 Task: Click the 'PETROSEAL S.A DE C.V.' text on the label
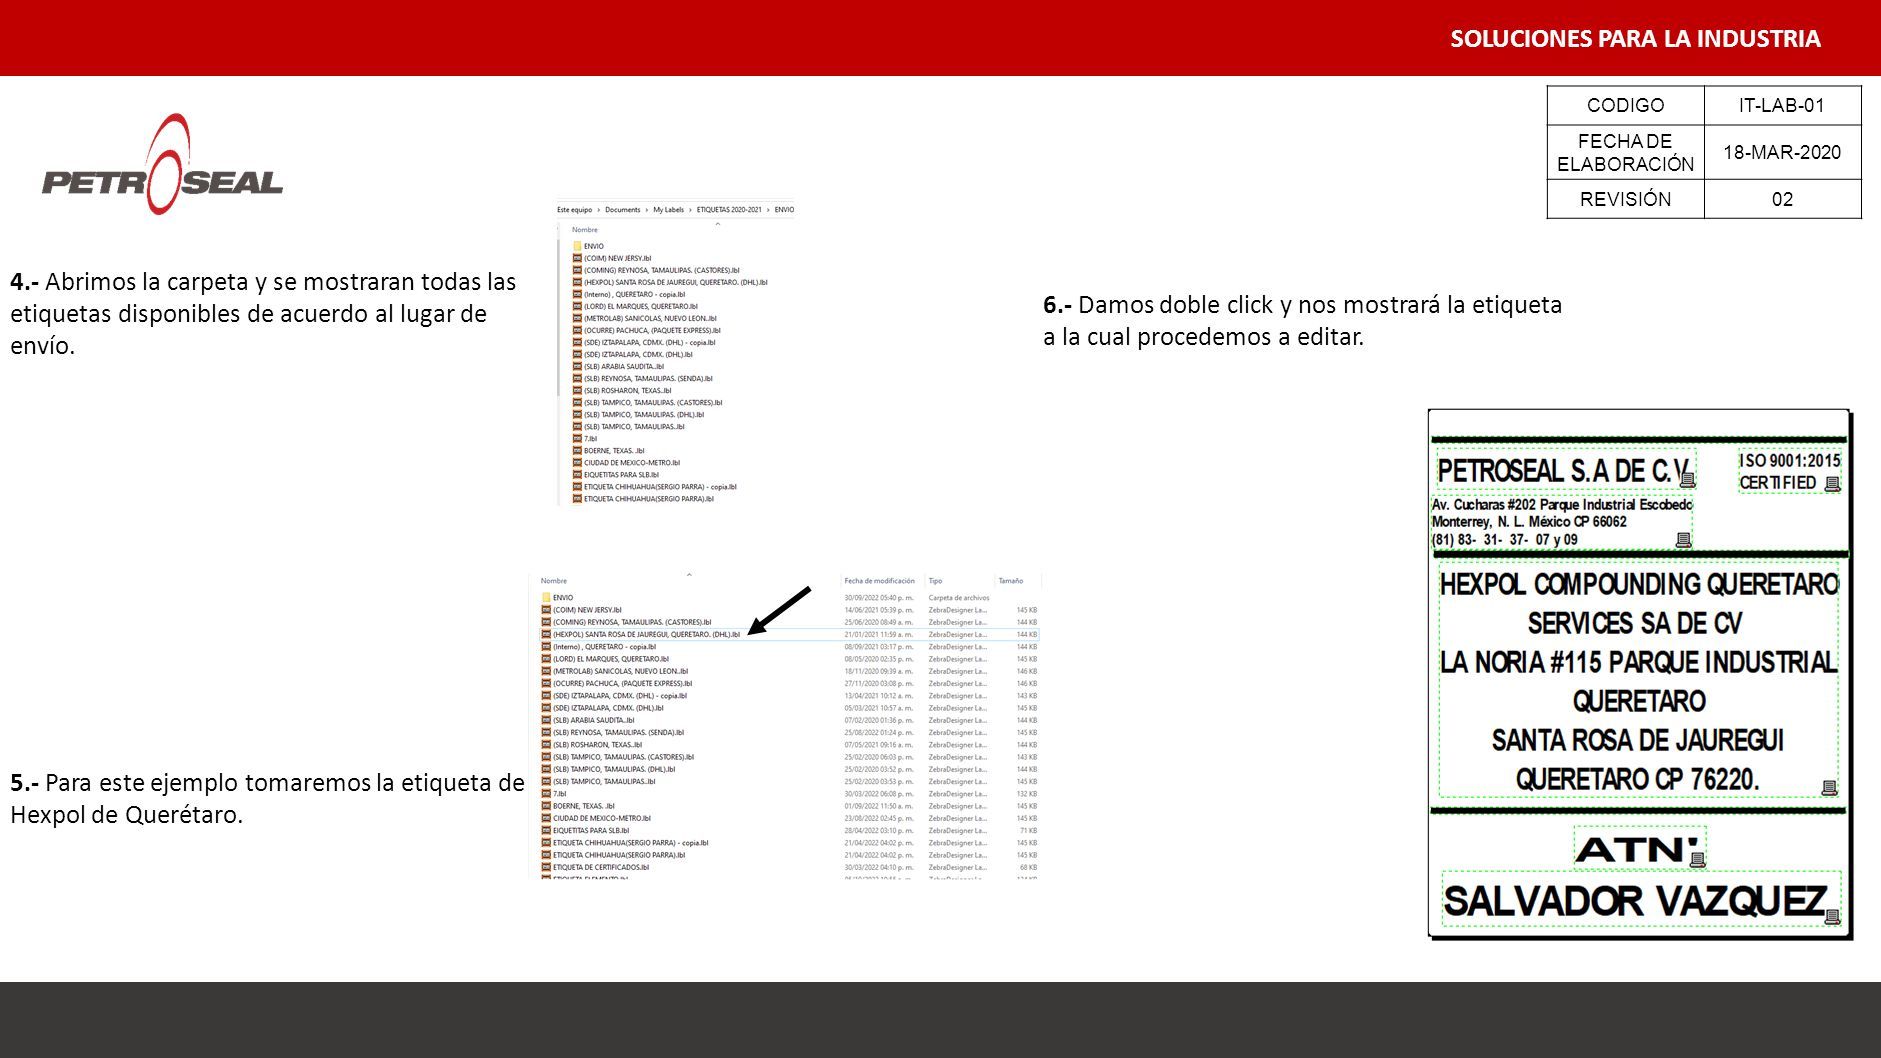pos(1563,471)
